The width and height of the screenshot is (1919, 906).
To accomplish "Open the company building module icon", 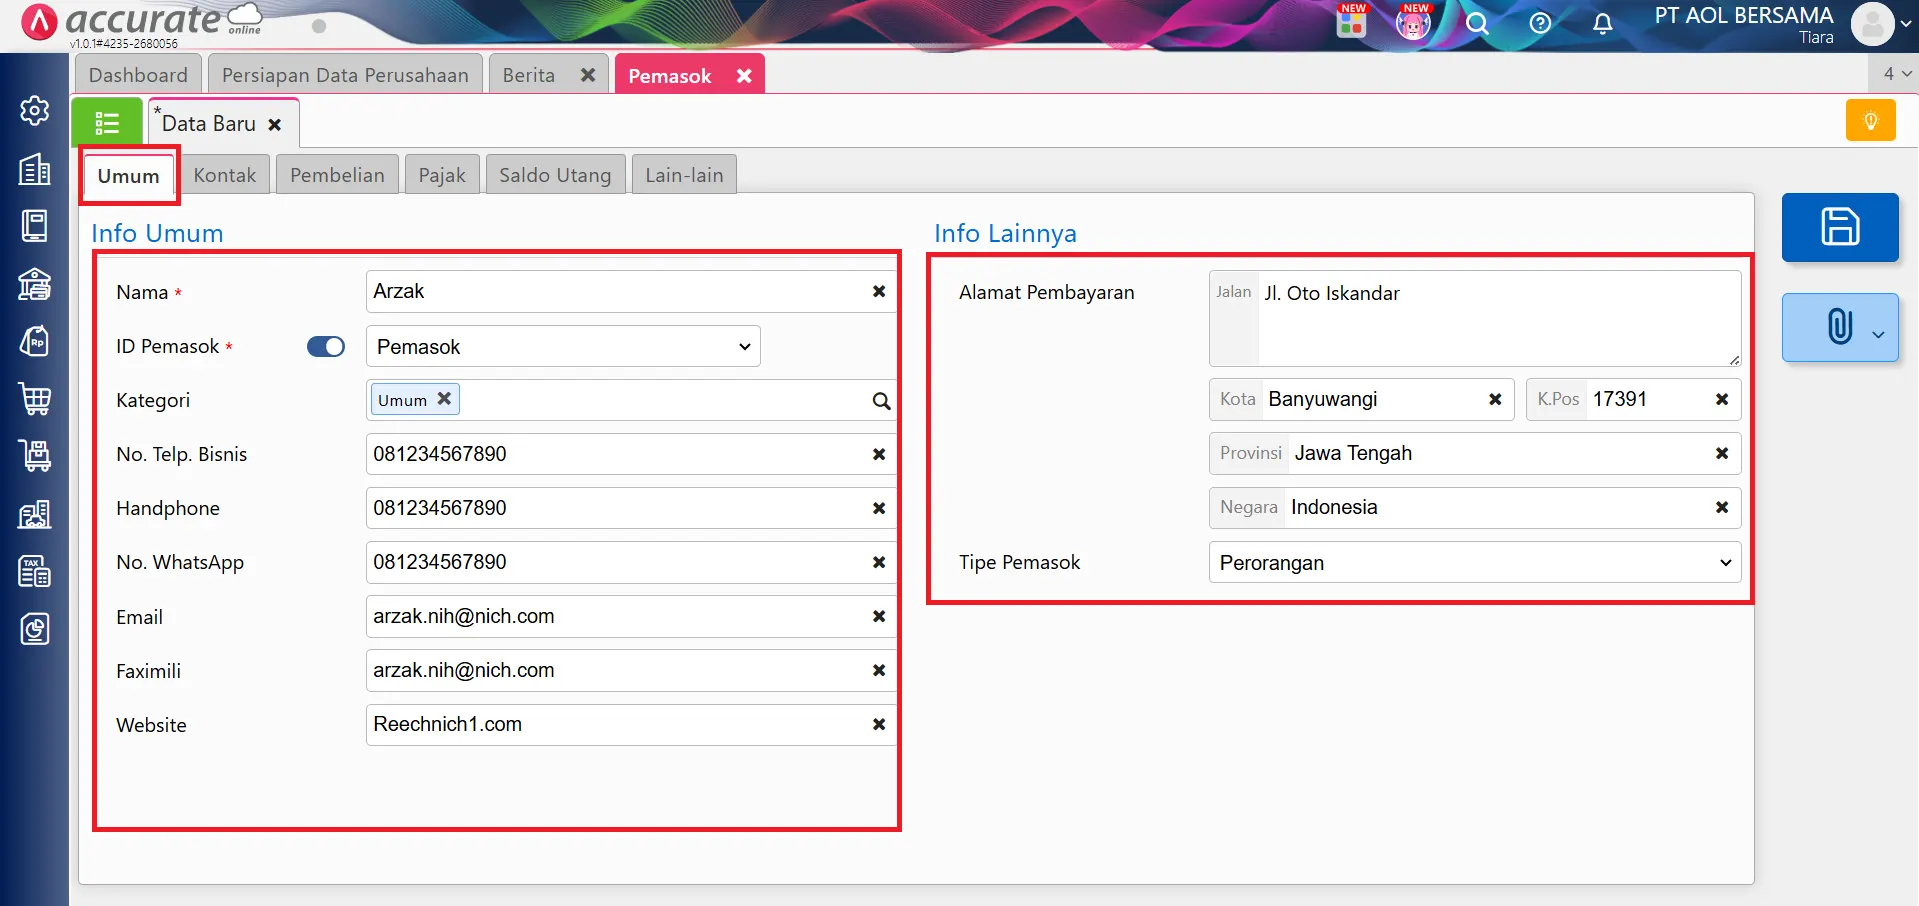I will click(x=35, y=169).
